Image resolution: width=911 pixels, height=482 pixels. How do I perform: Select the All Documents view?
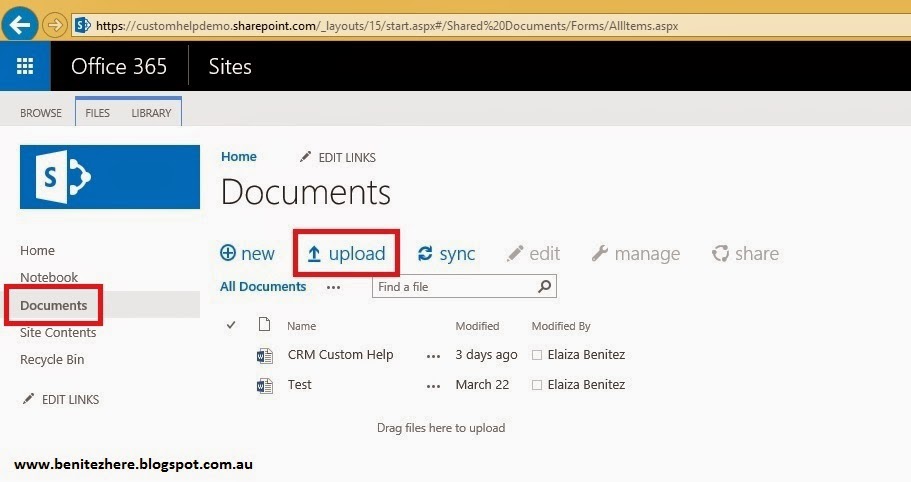tap(263, 286)
